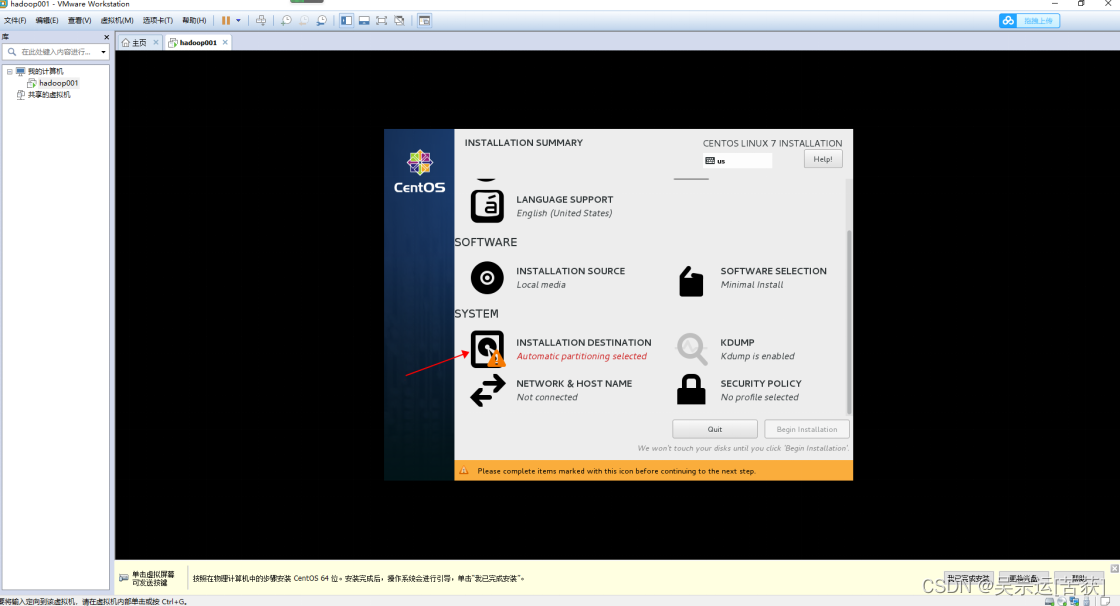Click the send Ctrl+Alt+Del toolbar icon
Image resolution: width=1120 pixels, height=606 pixels.
pyautogui.click(x=261, y=21)
